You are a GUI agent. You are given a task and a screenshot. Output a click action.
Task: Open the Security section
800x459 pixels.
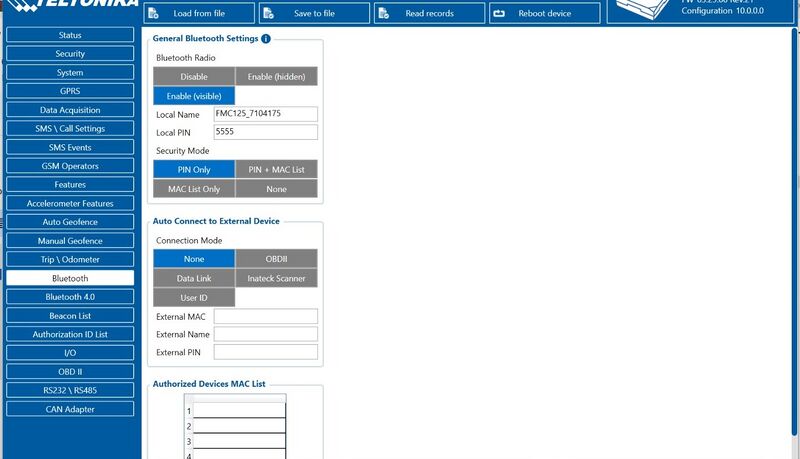point(70,54)
